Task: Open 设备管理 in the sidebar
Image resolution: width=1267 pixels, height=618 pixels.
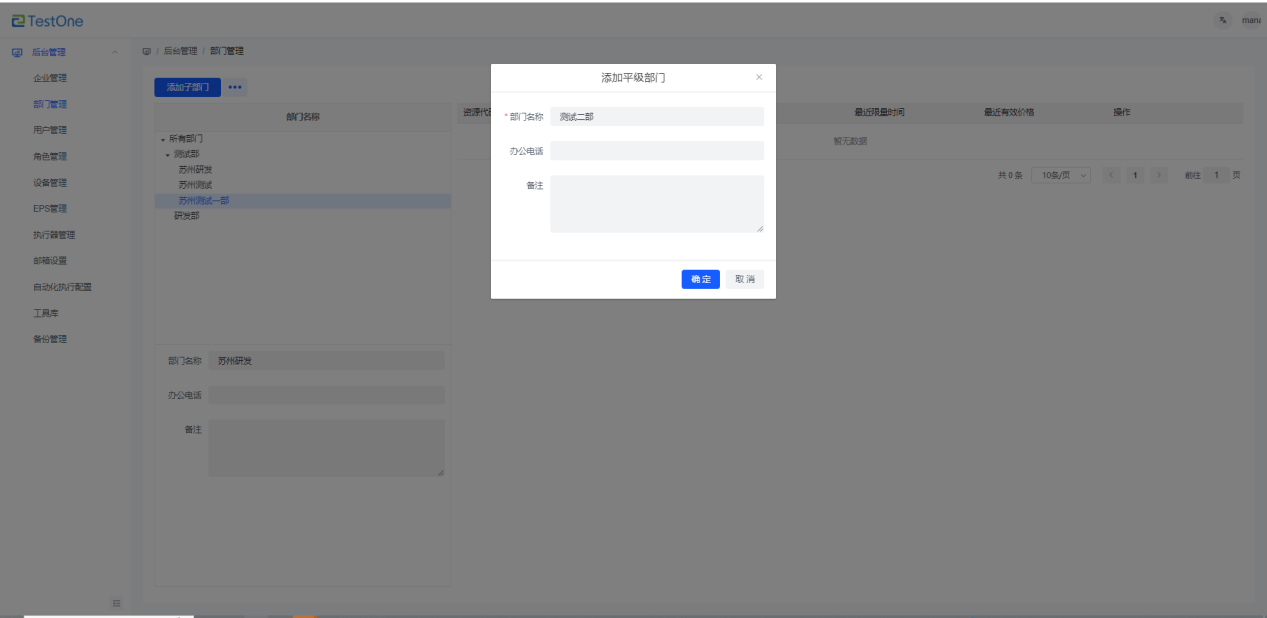Action: (x=50, y=183)
